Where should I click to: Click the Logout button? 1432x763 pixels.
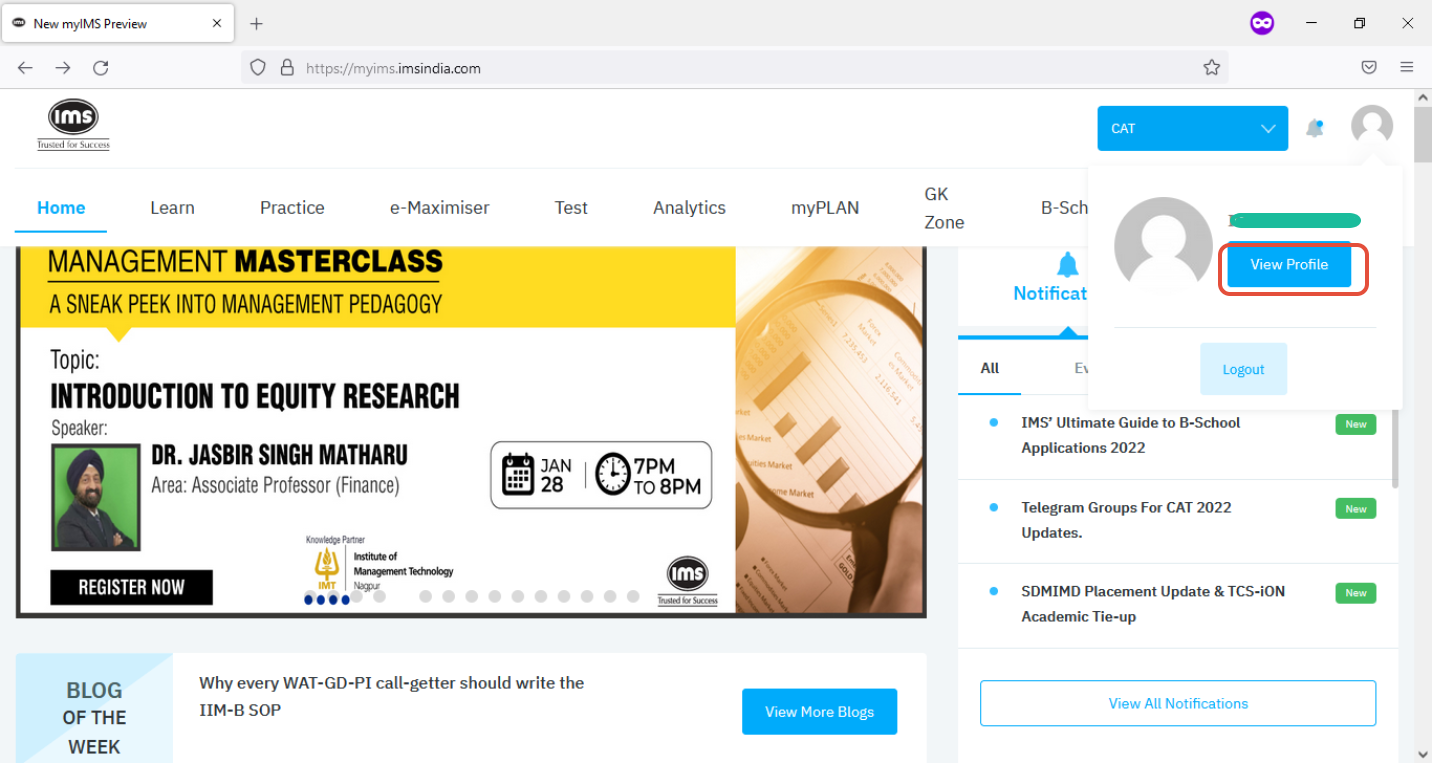[1243, 369]
